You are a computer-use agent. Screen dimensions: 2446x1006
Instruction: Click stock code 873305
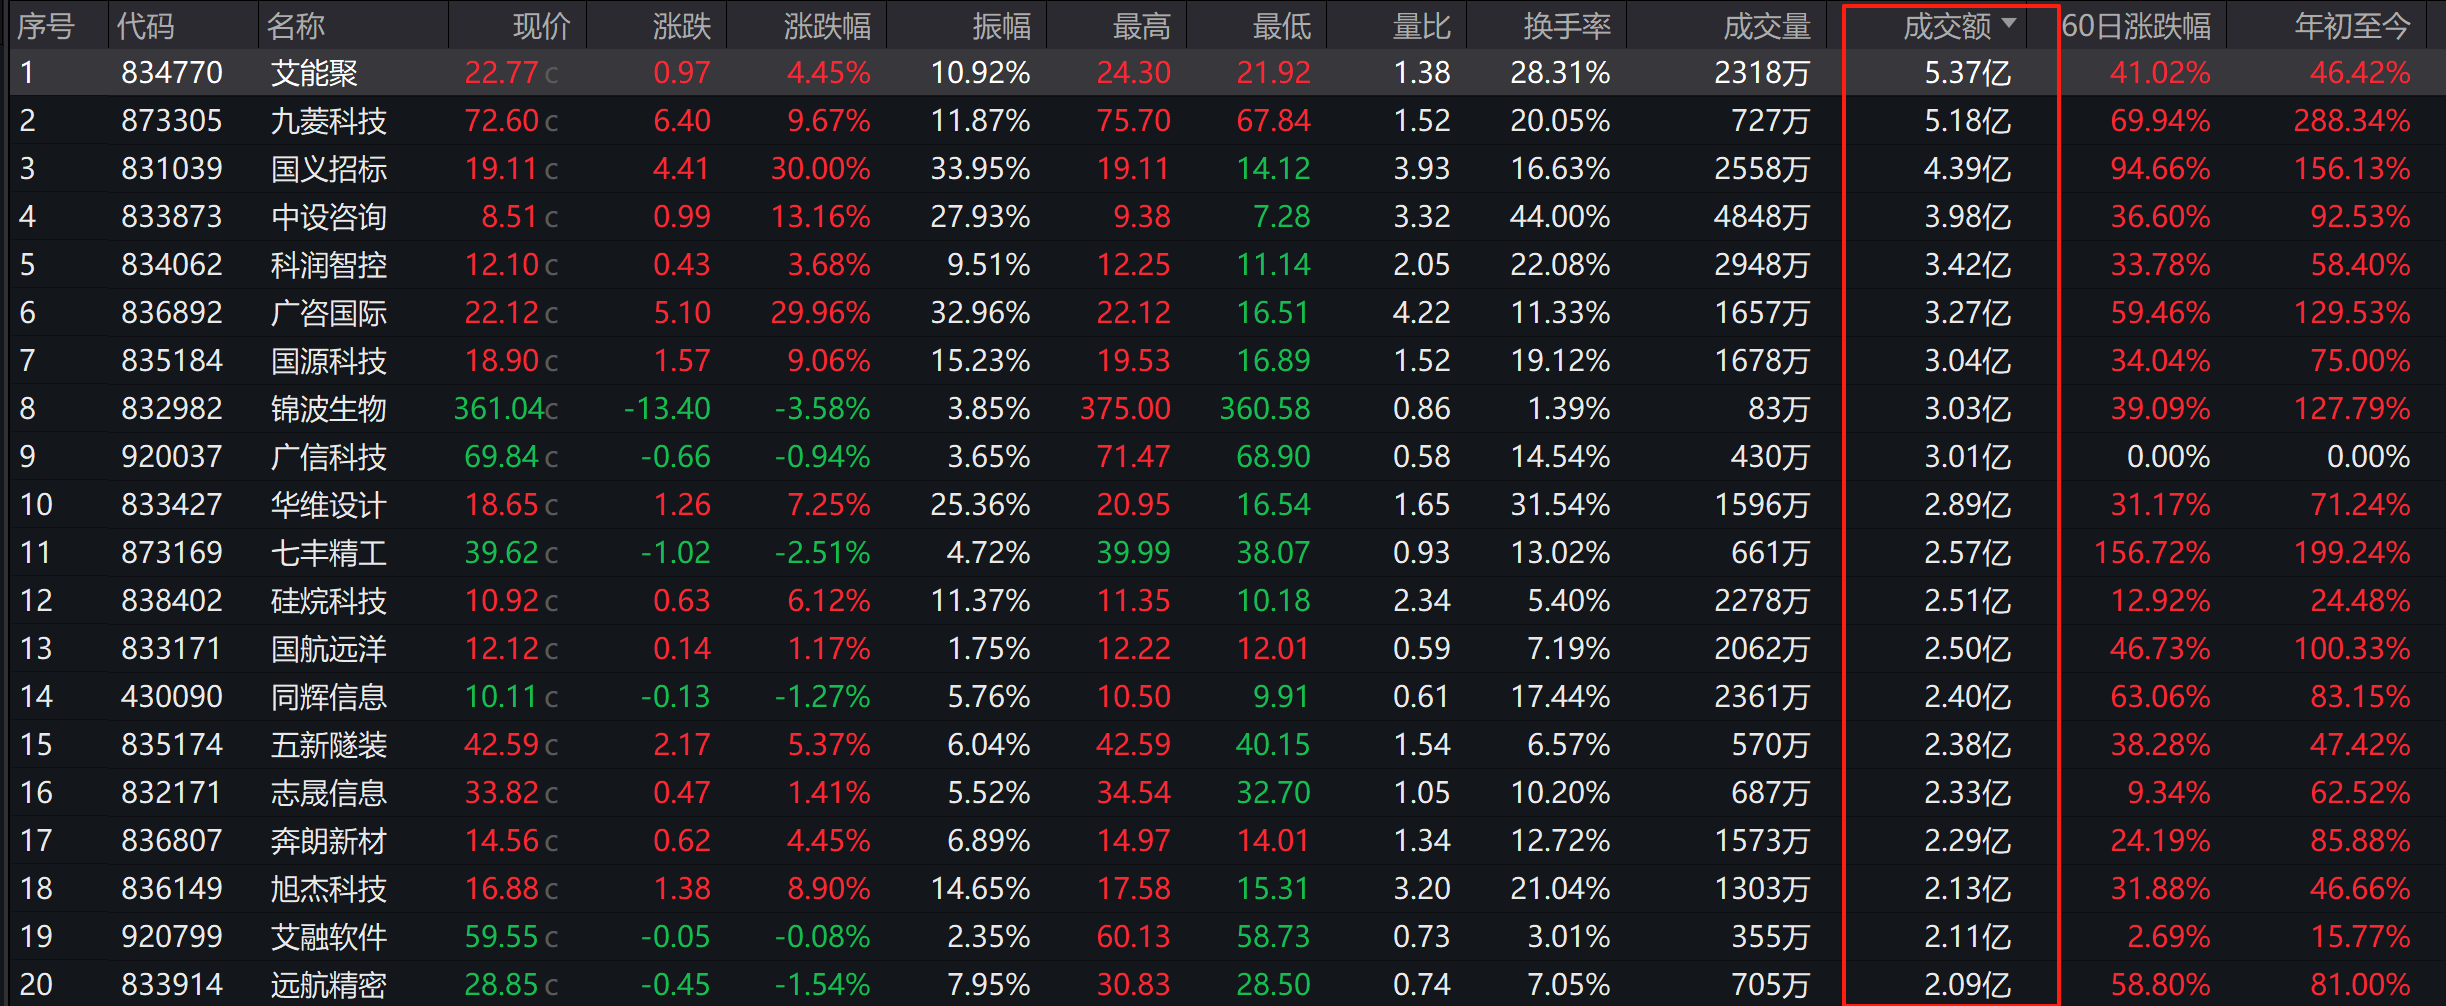coord(172,121)
